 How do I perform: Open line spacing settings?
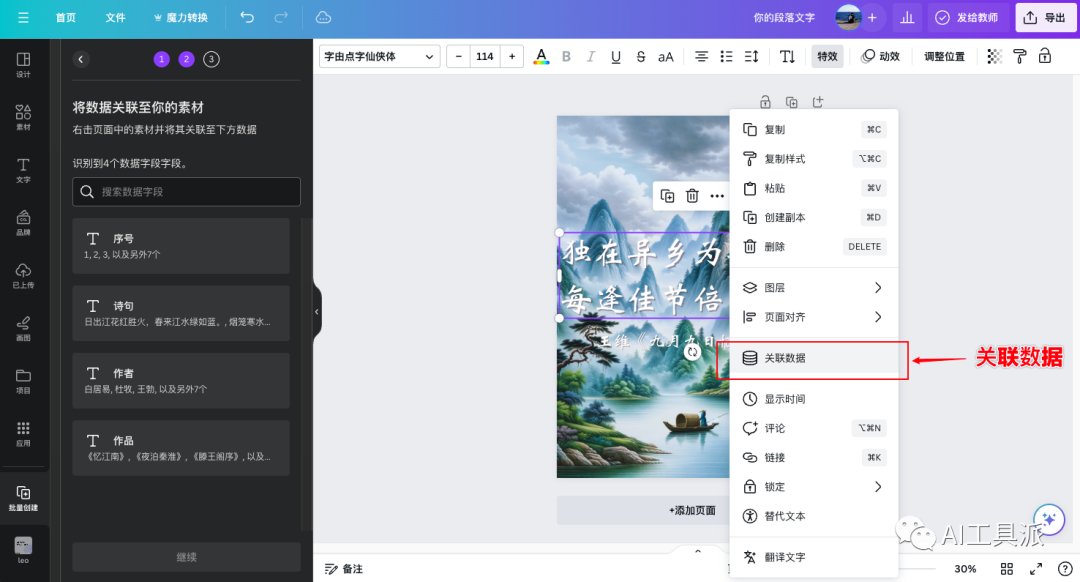tap(751, 56)
